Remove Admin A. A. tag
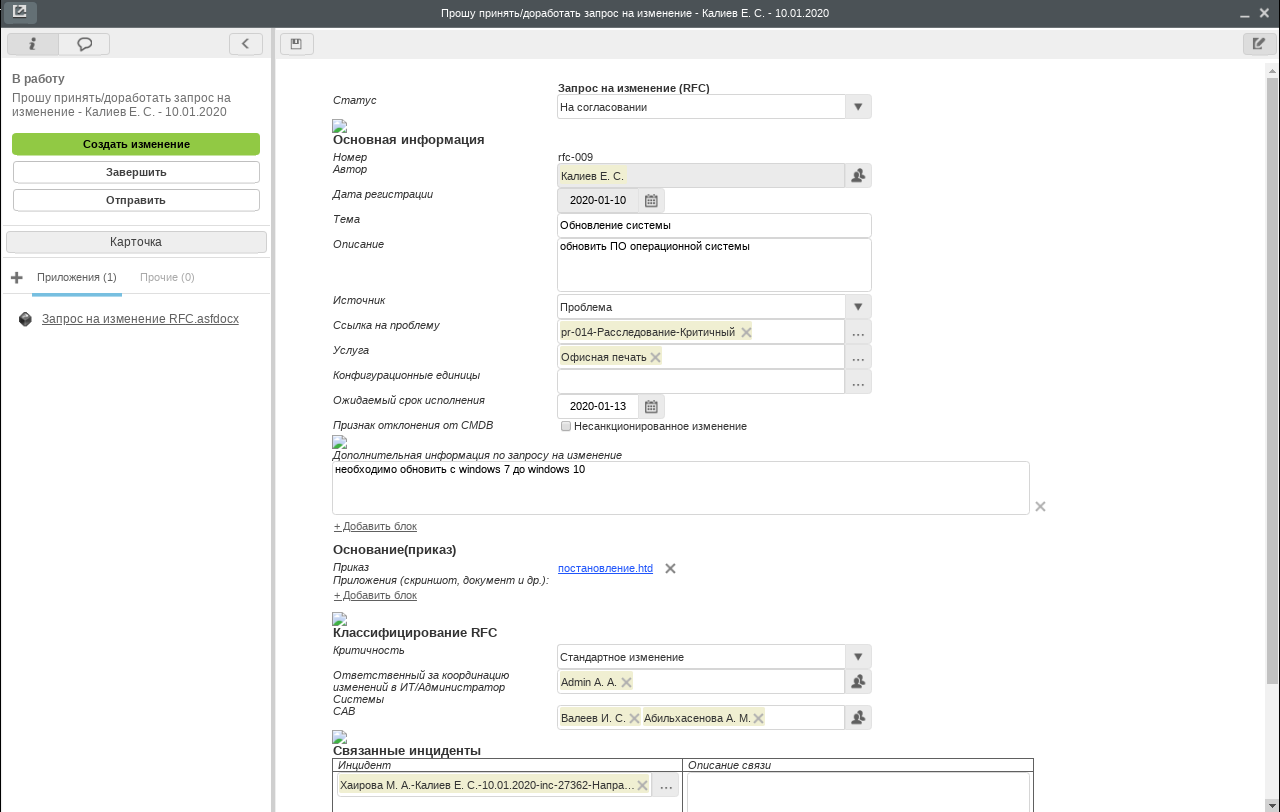 click(626, 682)
